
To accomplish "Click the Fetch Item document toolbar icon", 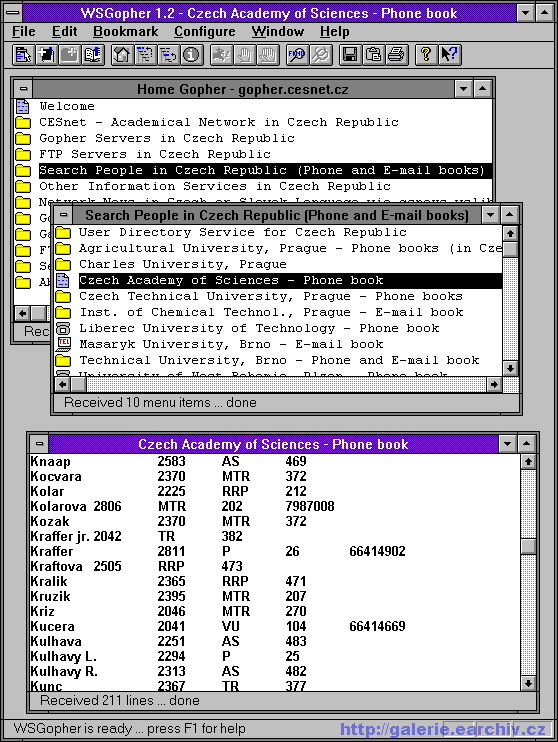I will (x=23, y=54).
